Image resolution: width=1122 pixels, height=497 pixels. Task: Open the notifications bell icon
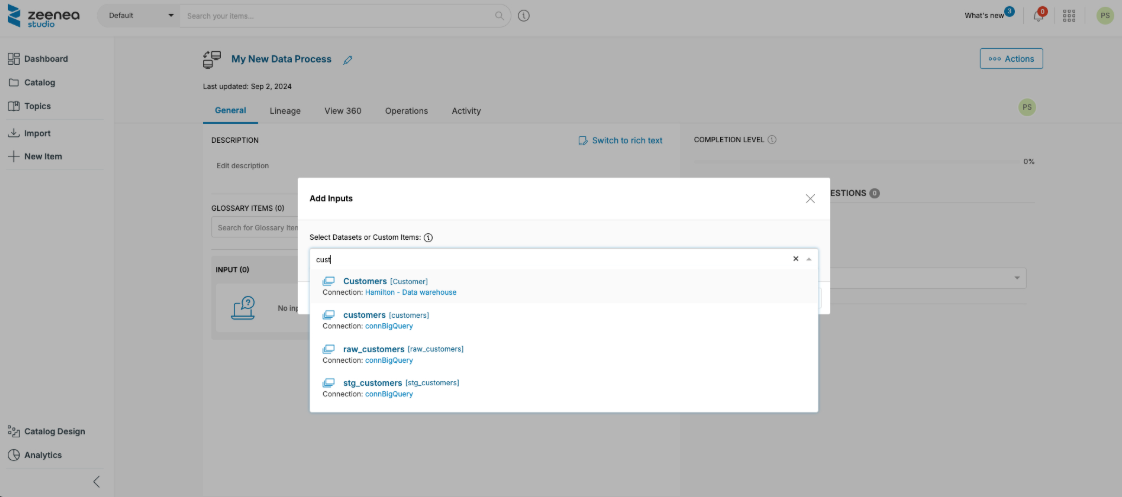point(1039,16)
